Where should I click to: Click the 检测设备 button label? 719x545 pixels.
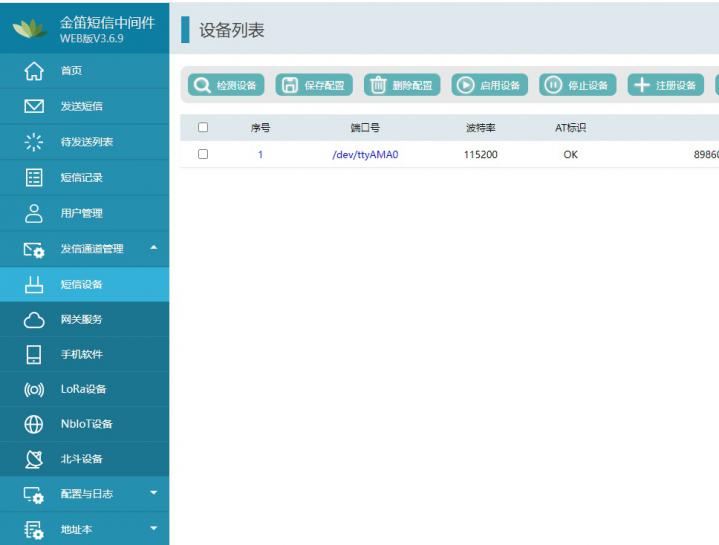236,86
